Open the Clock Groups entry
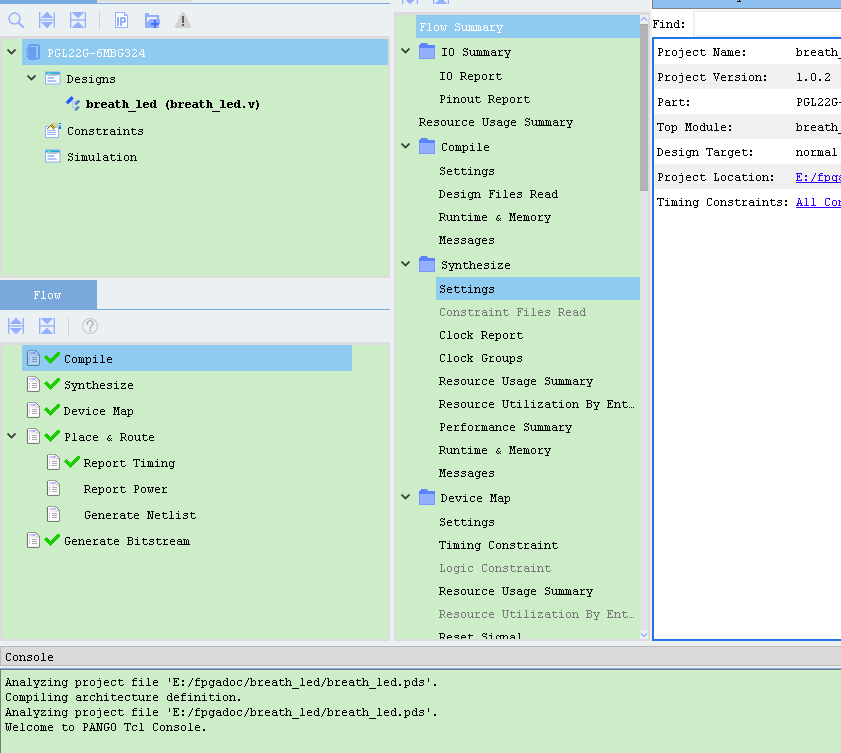 coord(481,358)
